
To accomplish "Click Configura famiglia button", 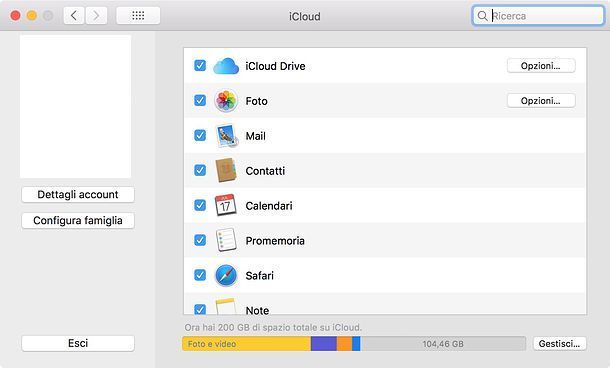I will (78, 221).
